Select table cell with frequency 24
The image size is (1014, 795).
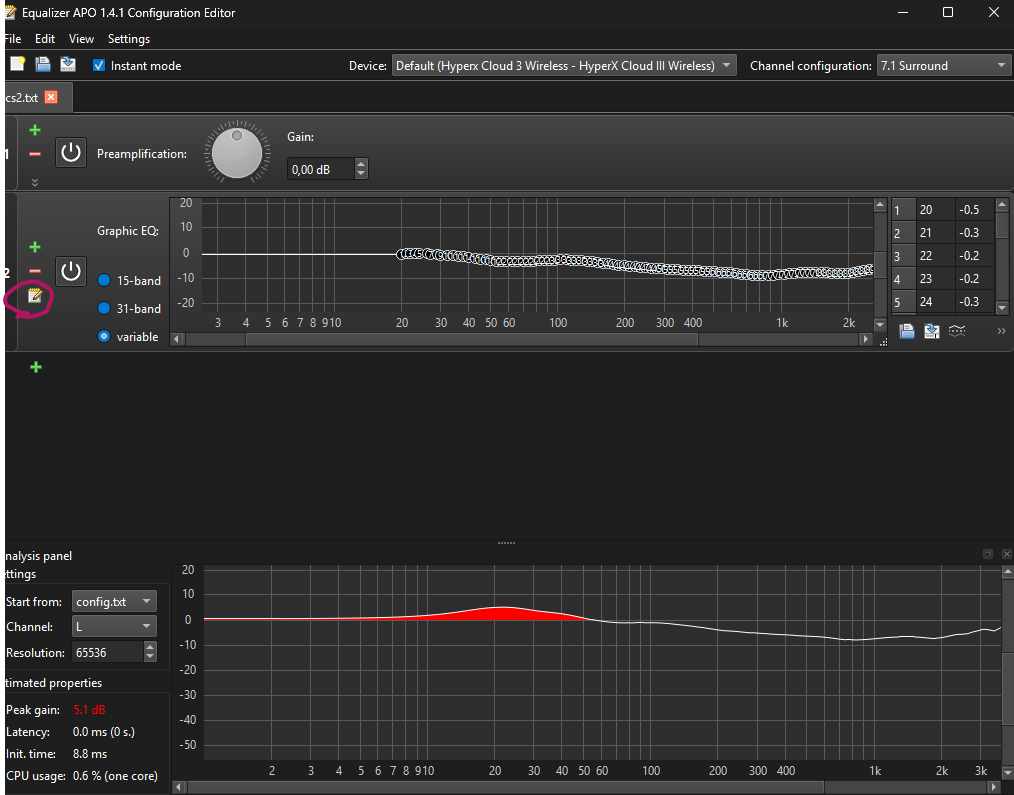pos(936,301)
